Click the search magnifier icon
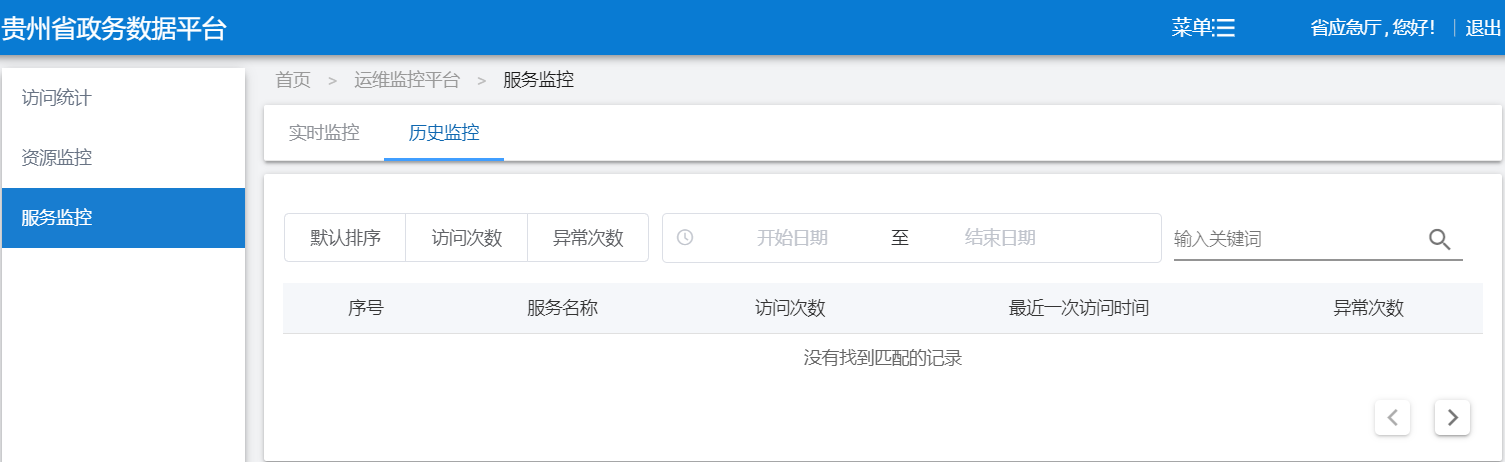 pos(1439,239)
